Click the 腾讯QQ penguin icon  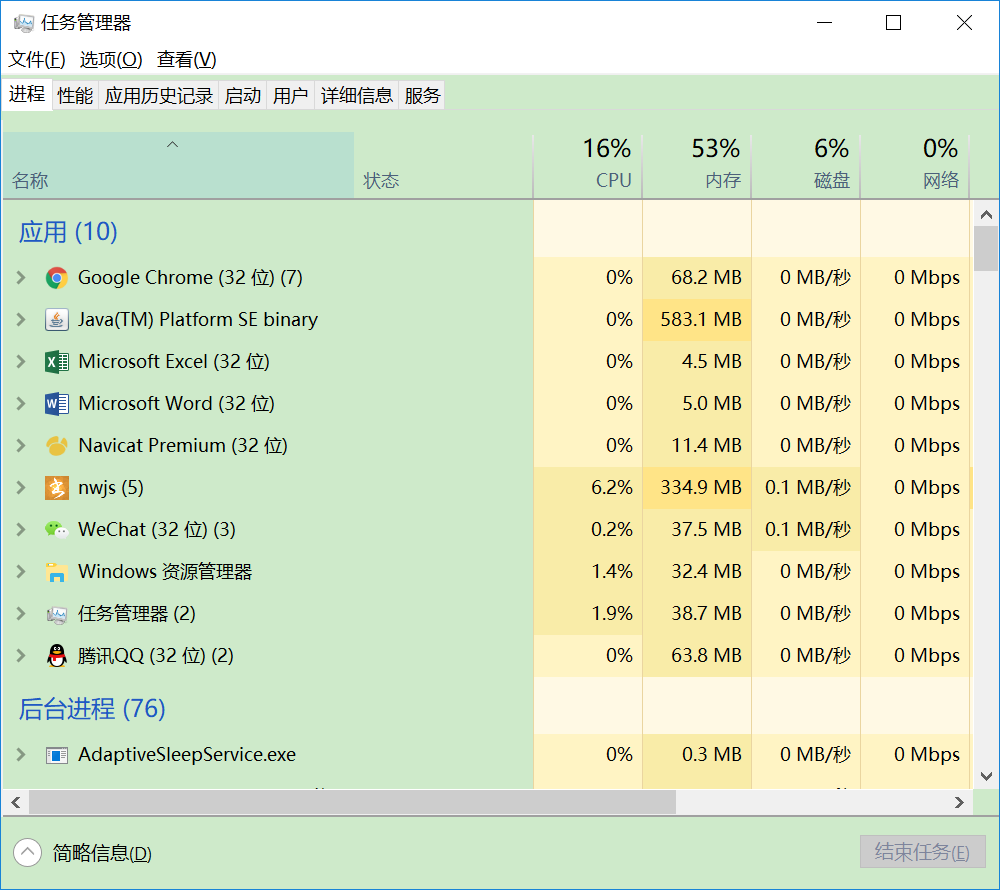pyautogui.click(x=57, y=655)
